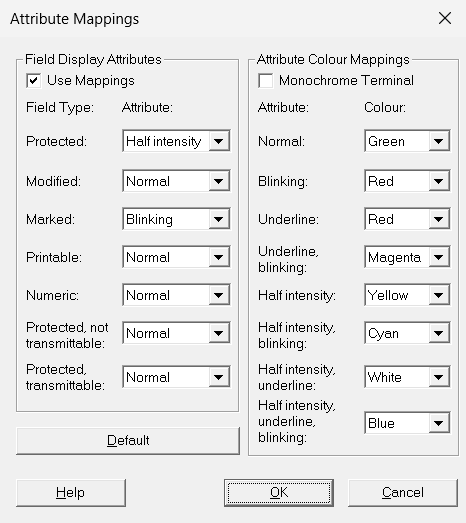The width and height of the screenshot is (466, 523).
Task: Open Half intensity, blinking Cyan dropdown
Action: [407, 333]
